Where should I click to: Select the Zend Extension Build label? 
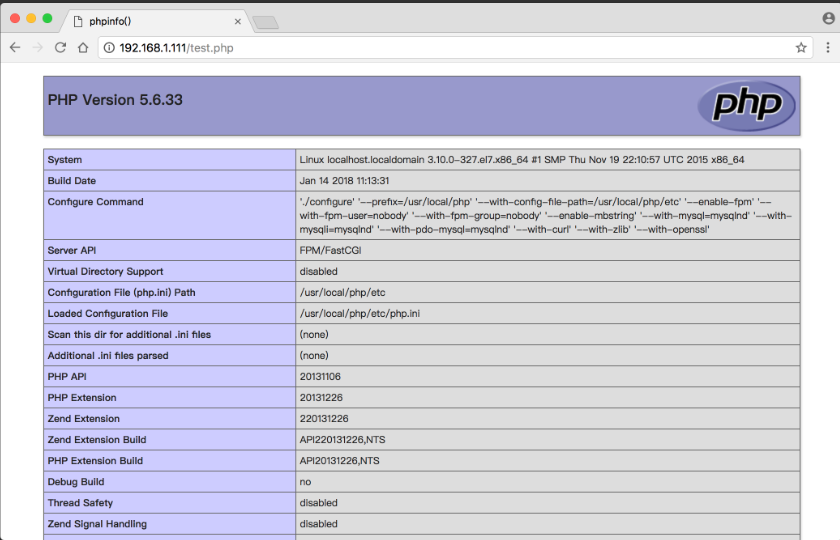[x=97, y=439]
